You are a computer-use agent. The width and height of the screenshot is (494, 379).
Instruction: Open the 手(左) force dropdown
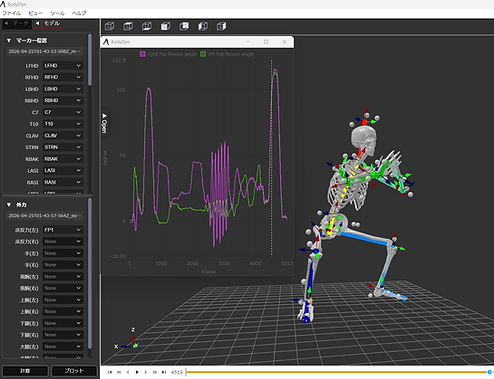pyautogui.click(x=63, y=253)
